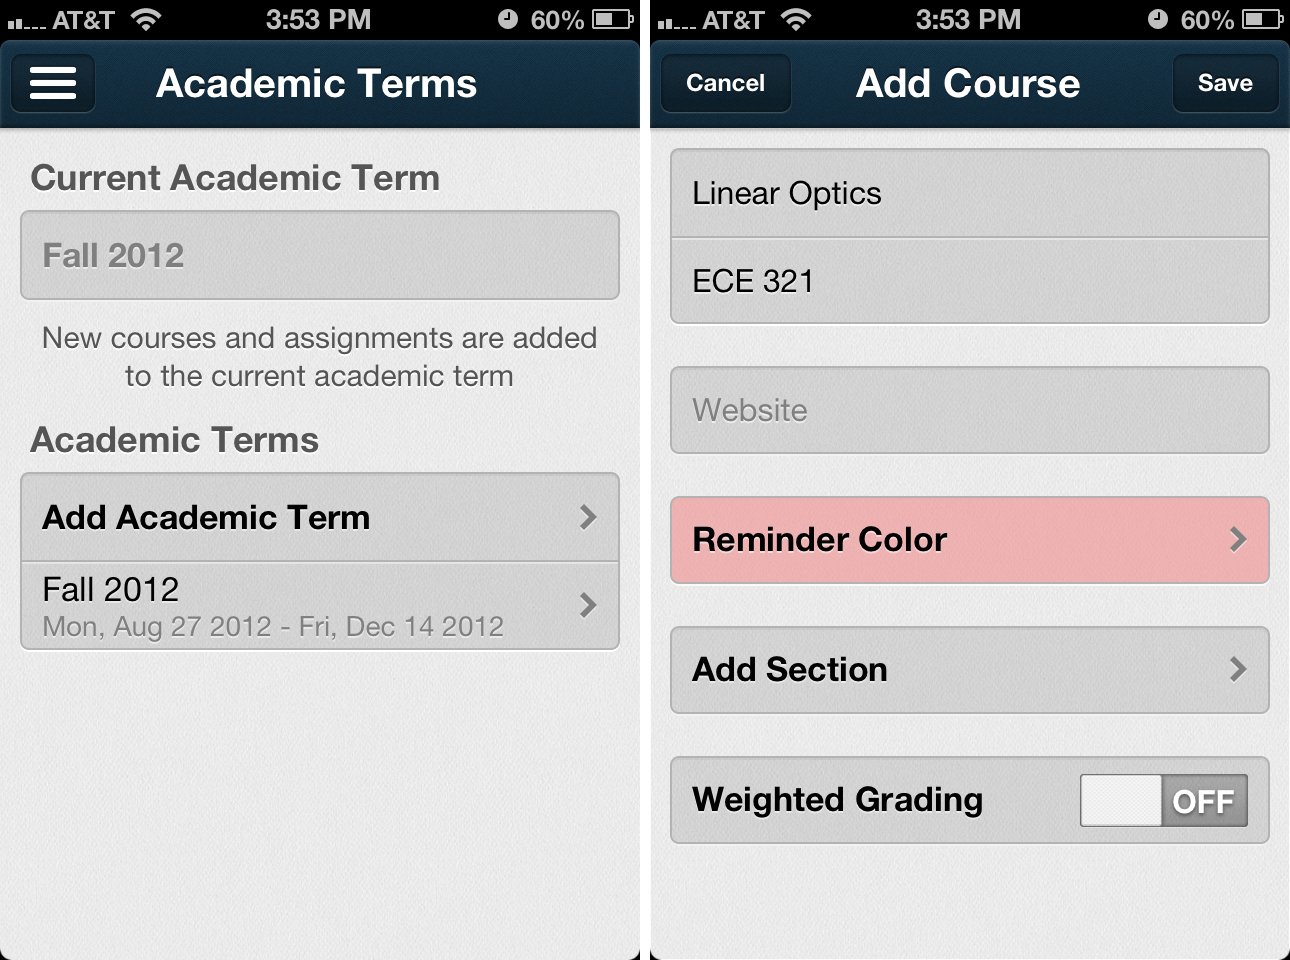Tap the signal bars in right status bar
This screenshot has width=1290, height=960.
click(x=676, y=21)
